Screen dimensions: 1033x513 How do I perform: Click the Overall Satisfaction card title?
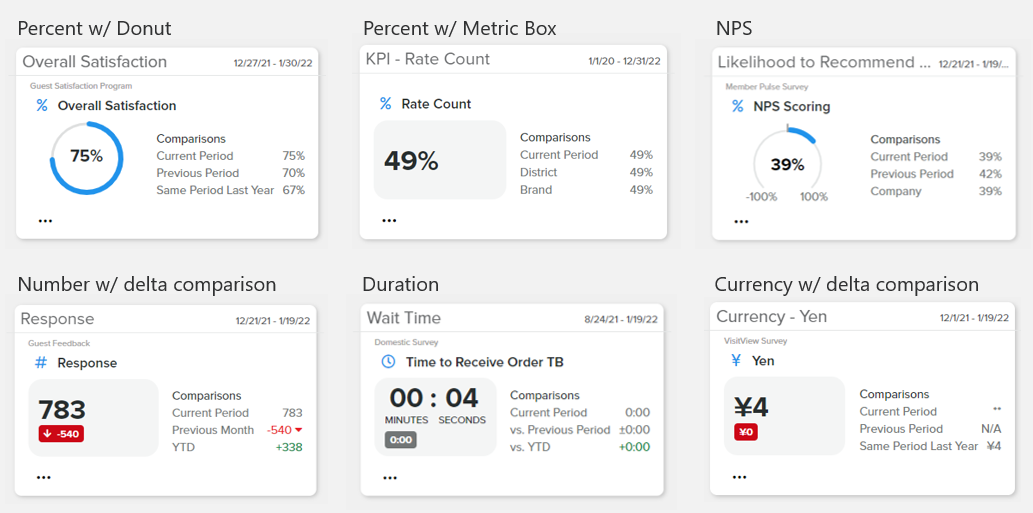[x=95, y=62]
